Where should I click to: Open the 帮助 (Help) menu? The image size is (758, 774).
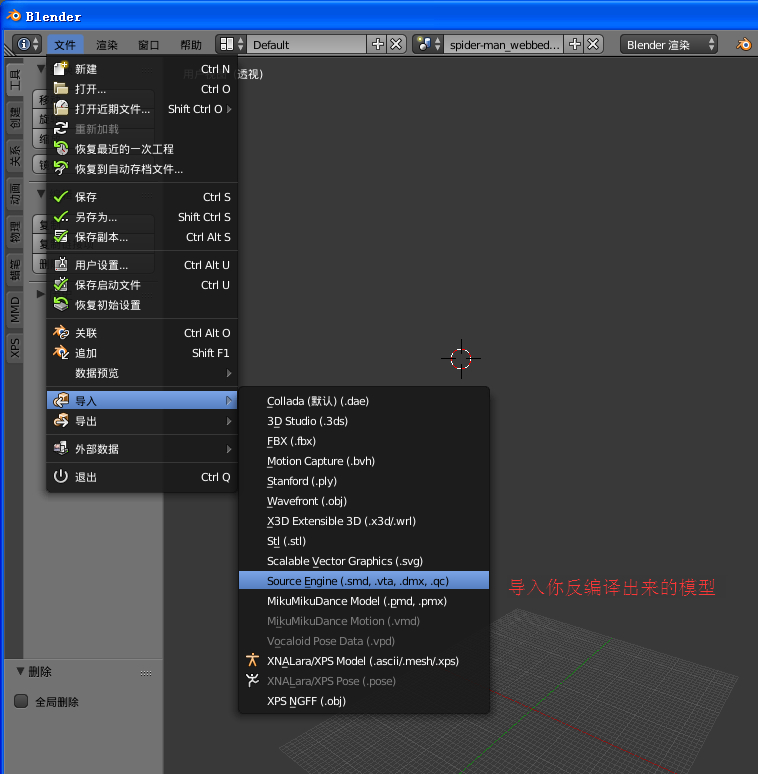[191, 45]
